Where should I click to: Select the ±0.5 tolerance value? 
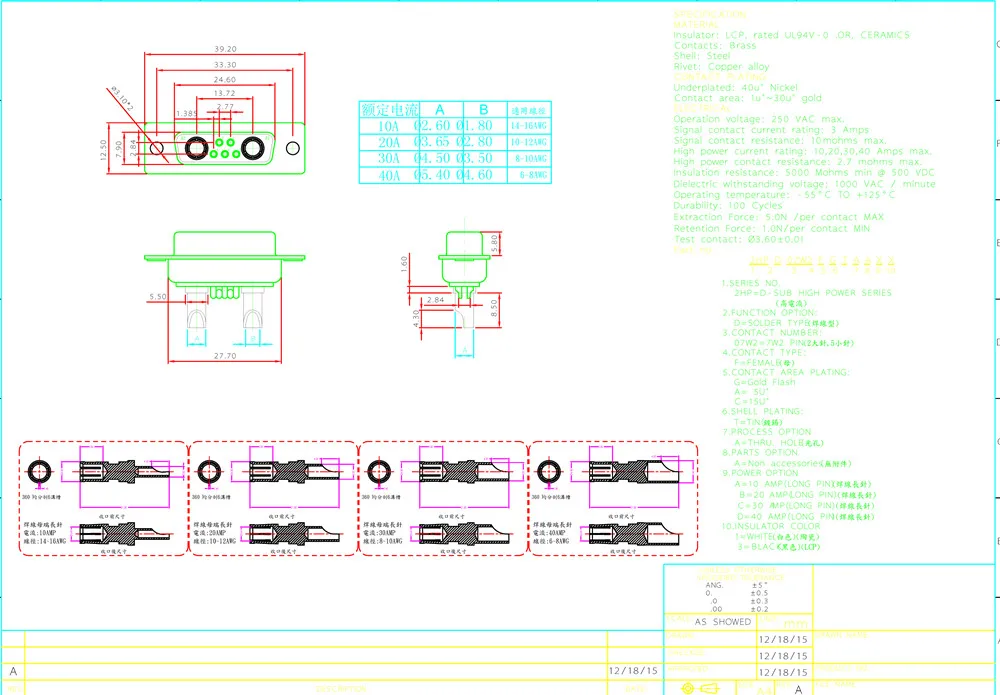pyautogui.click(x=760, y=593)
